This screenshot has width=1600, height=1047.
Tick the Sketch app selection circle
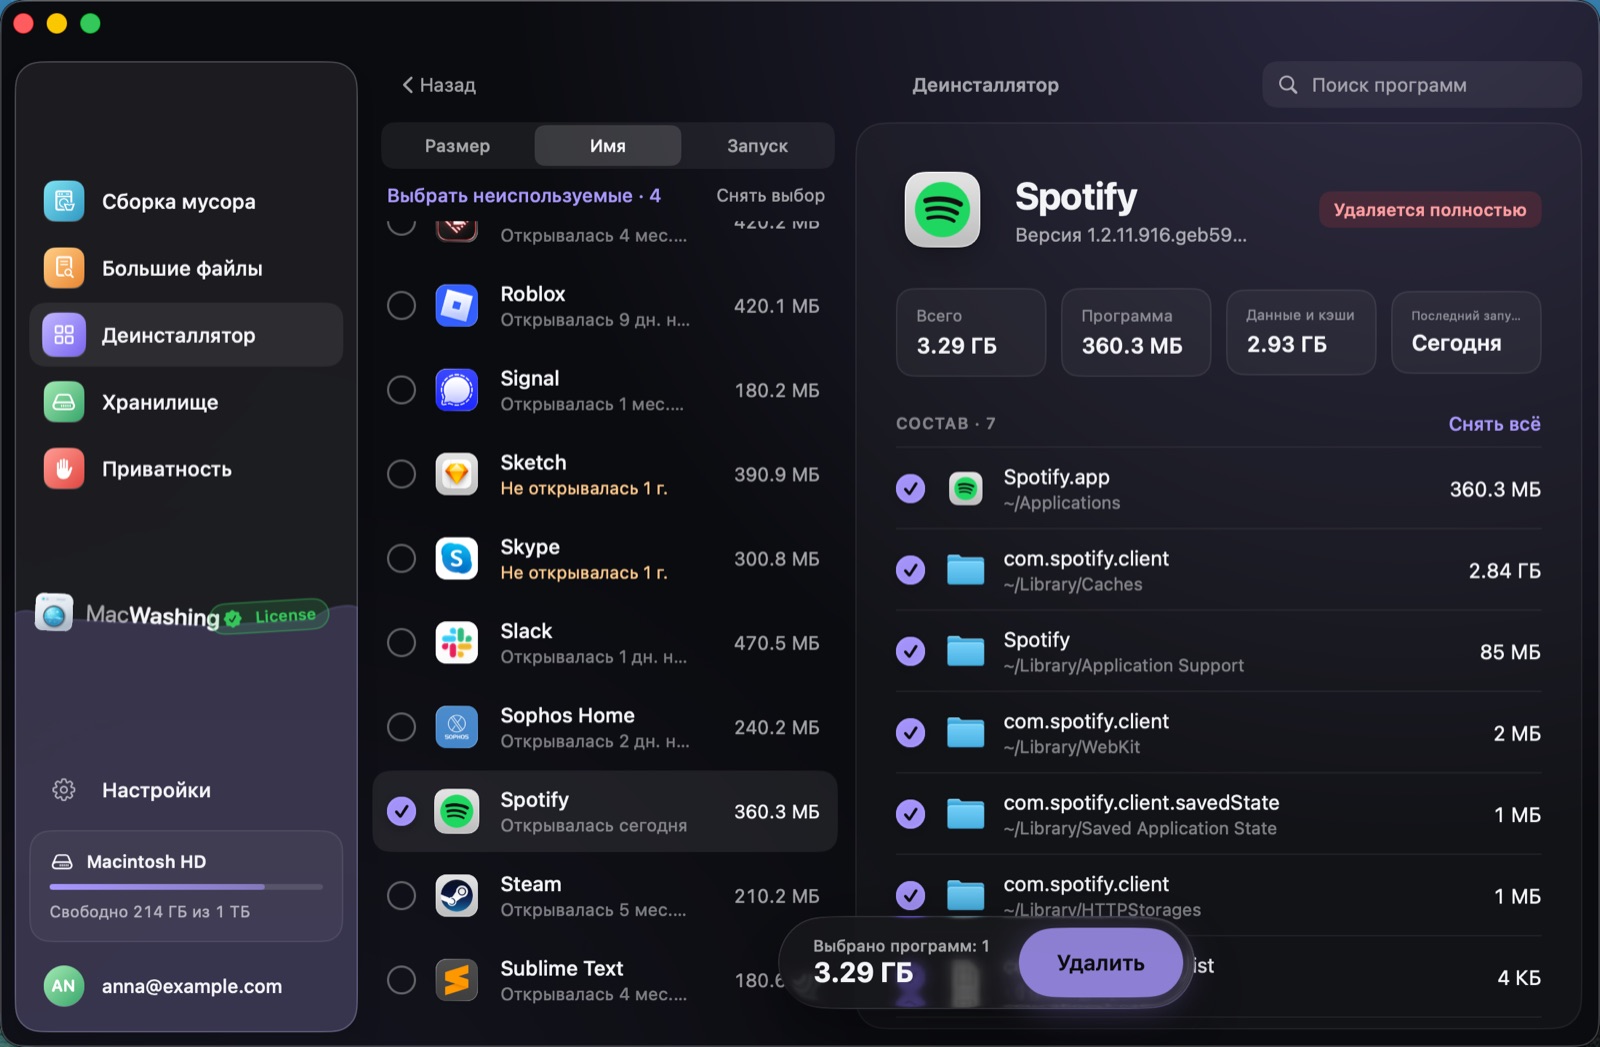coord(401,474)
